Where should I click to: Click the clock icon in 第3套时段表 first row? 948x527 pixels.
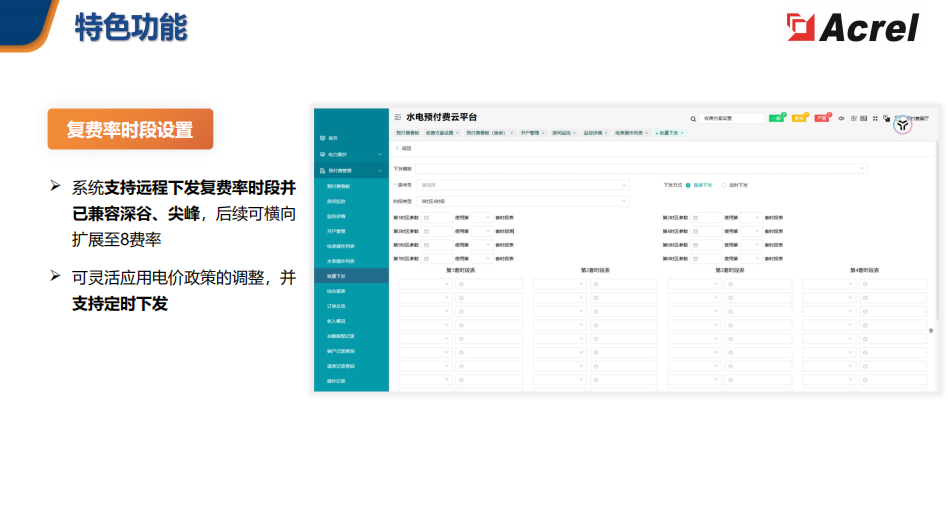730,284
